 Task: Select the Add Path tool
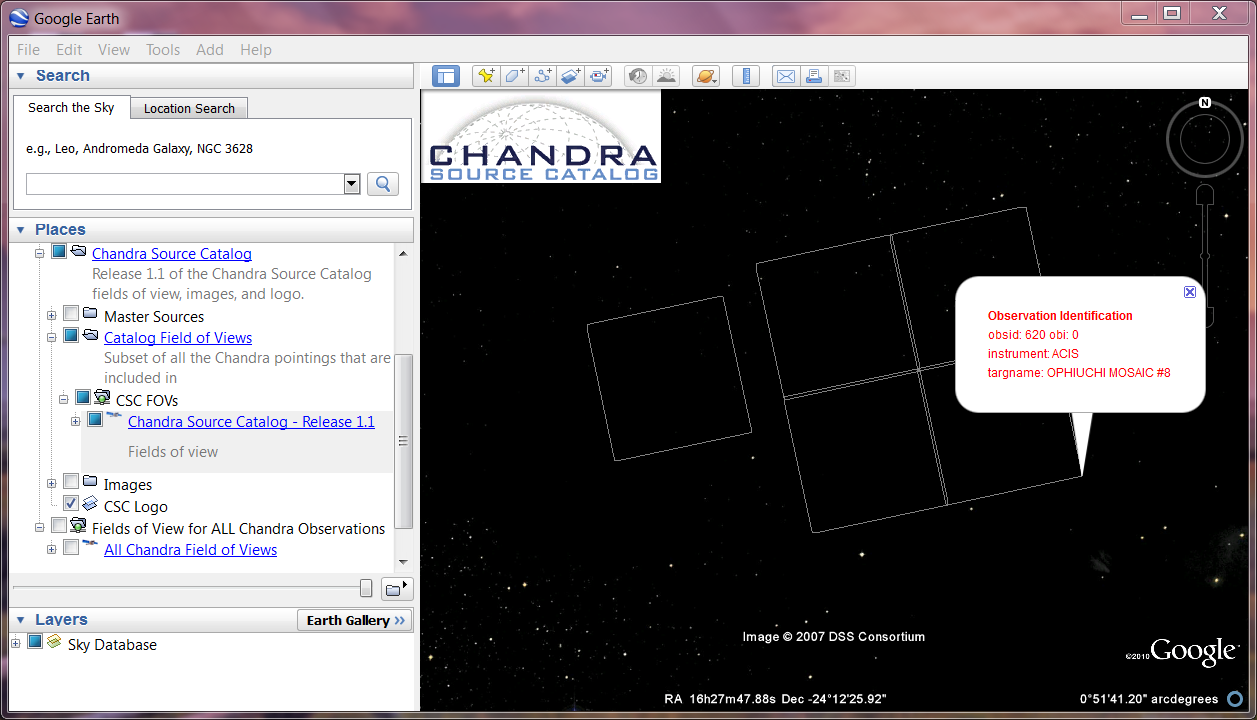tap(542, 76)
